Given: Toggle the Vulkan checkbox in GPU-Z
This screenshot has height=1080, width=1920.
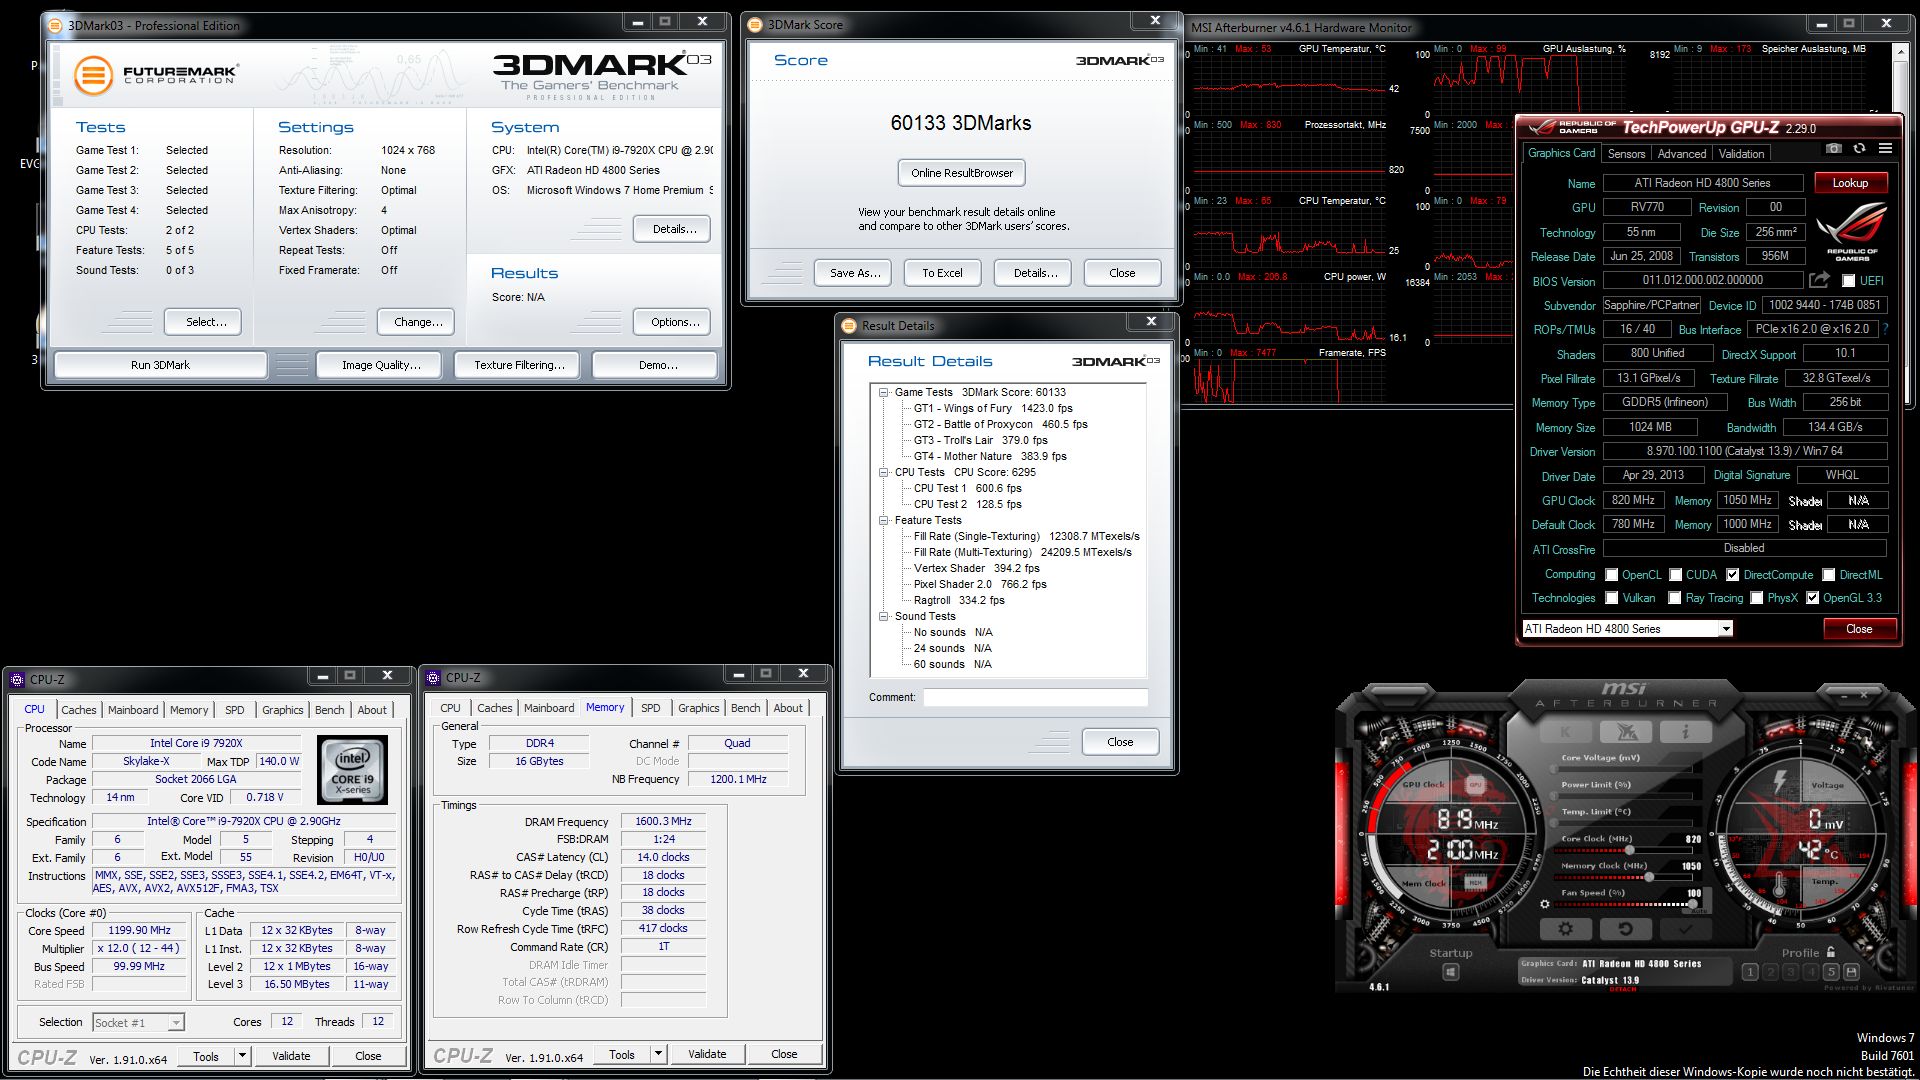Looking at the screenshot, I should pos(1611,598).
